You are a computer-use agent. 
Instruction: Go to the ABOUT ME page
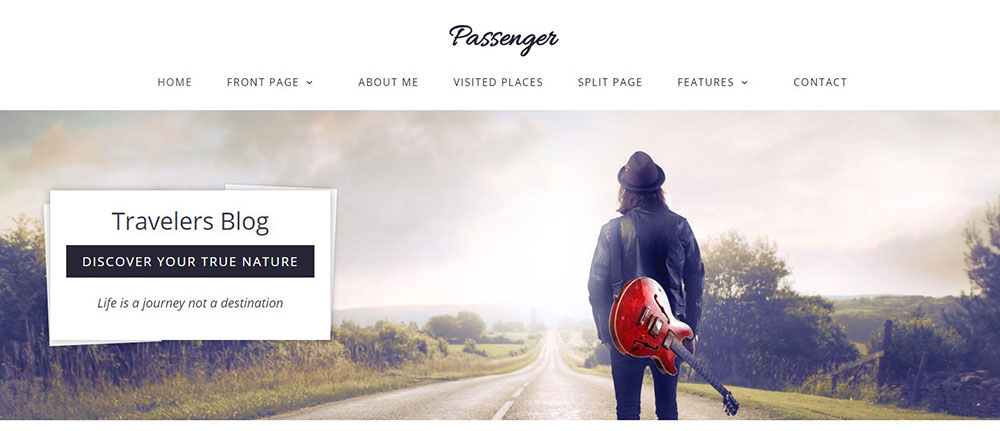(388, 82)
